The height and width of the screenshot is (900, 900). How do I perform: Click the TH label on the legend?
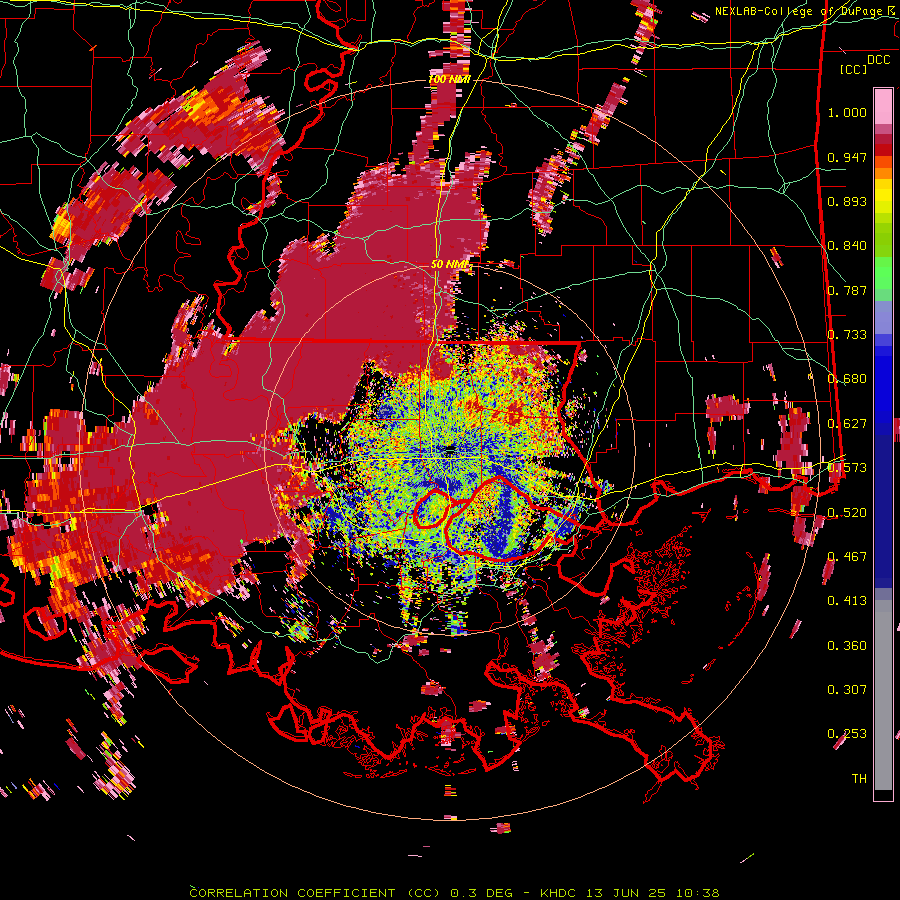tap(859, 779)
